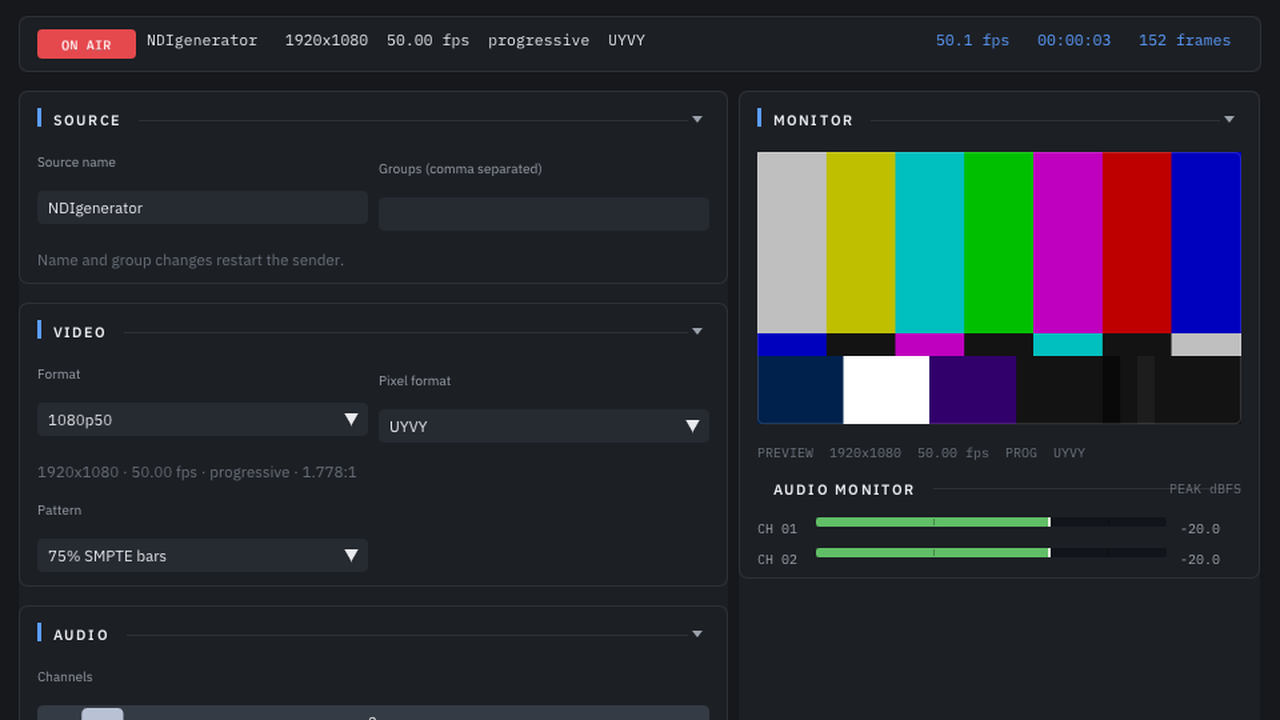Click the ON AIR status badge

pyautogui.click(x=86, y=44)
